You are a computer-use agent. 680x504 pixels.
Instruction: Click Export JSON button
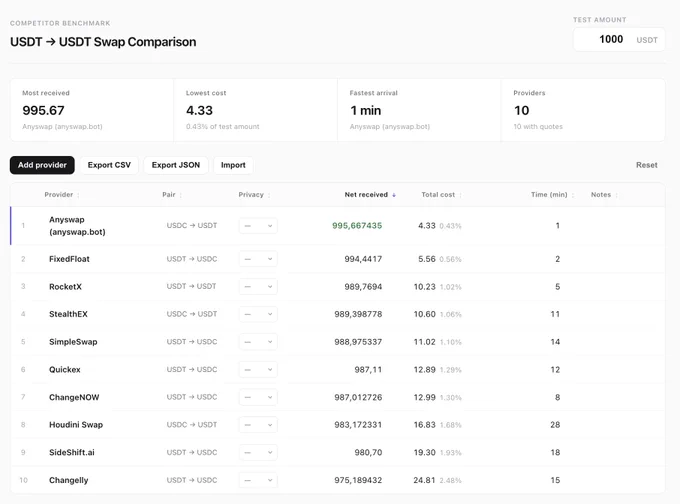tap(176, 165)
